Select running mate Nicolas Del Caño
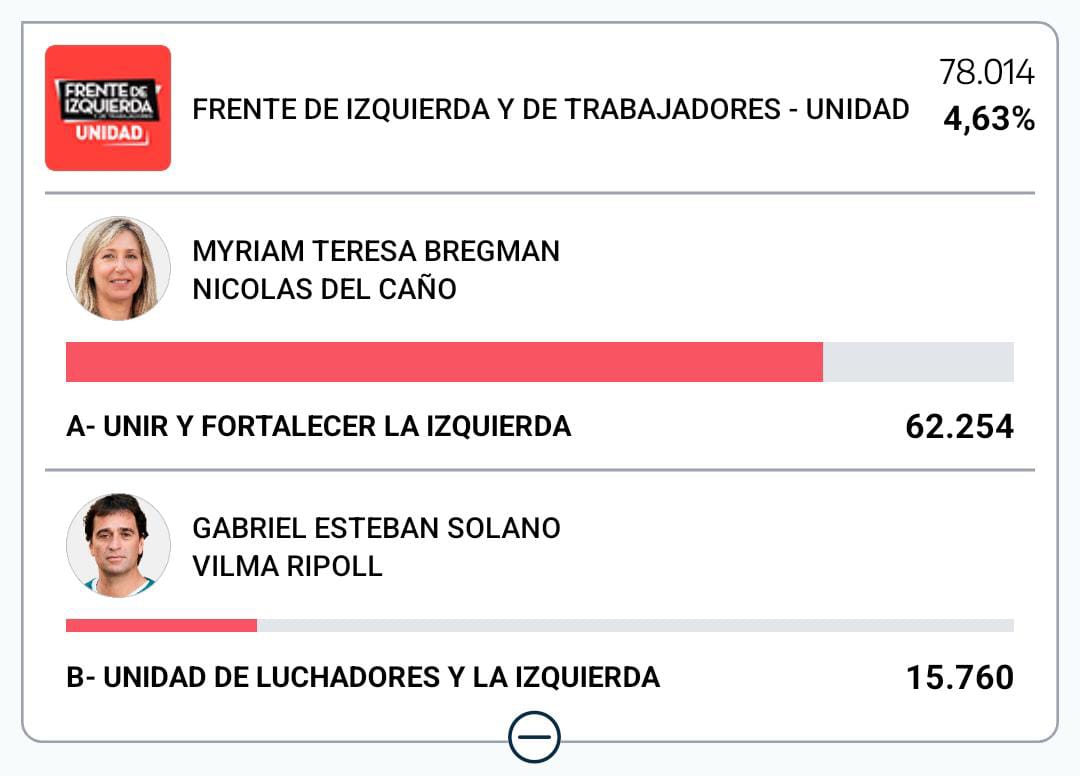Viewport: 1080px width, 776px height. pos(324,289)
